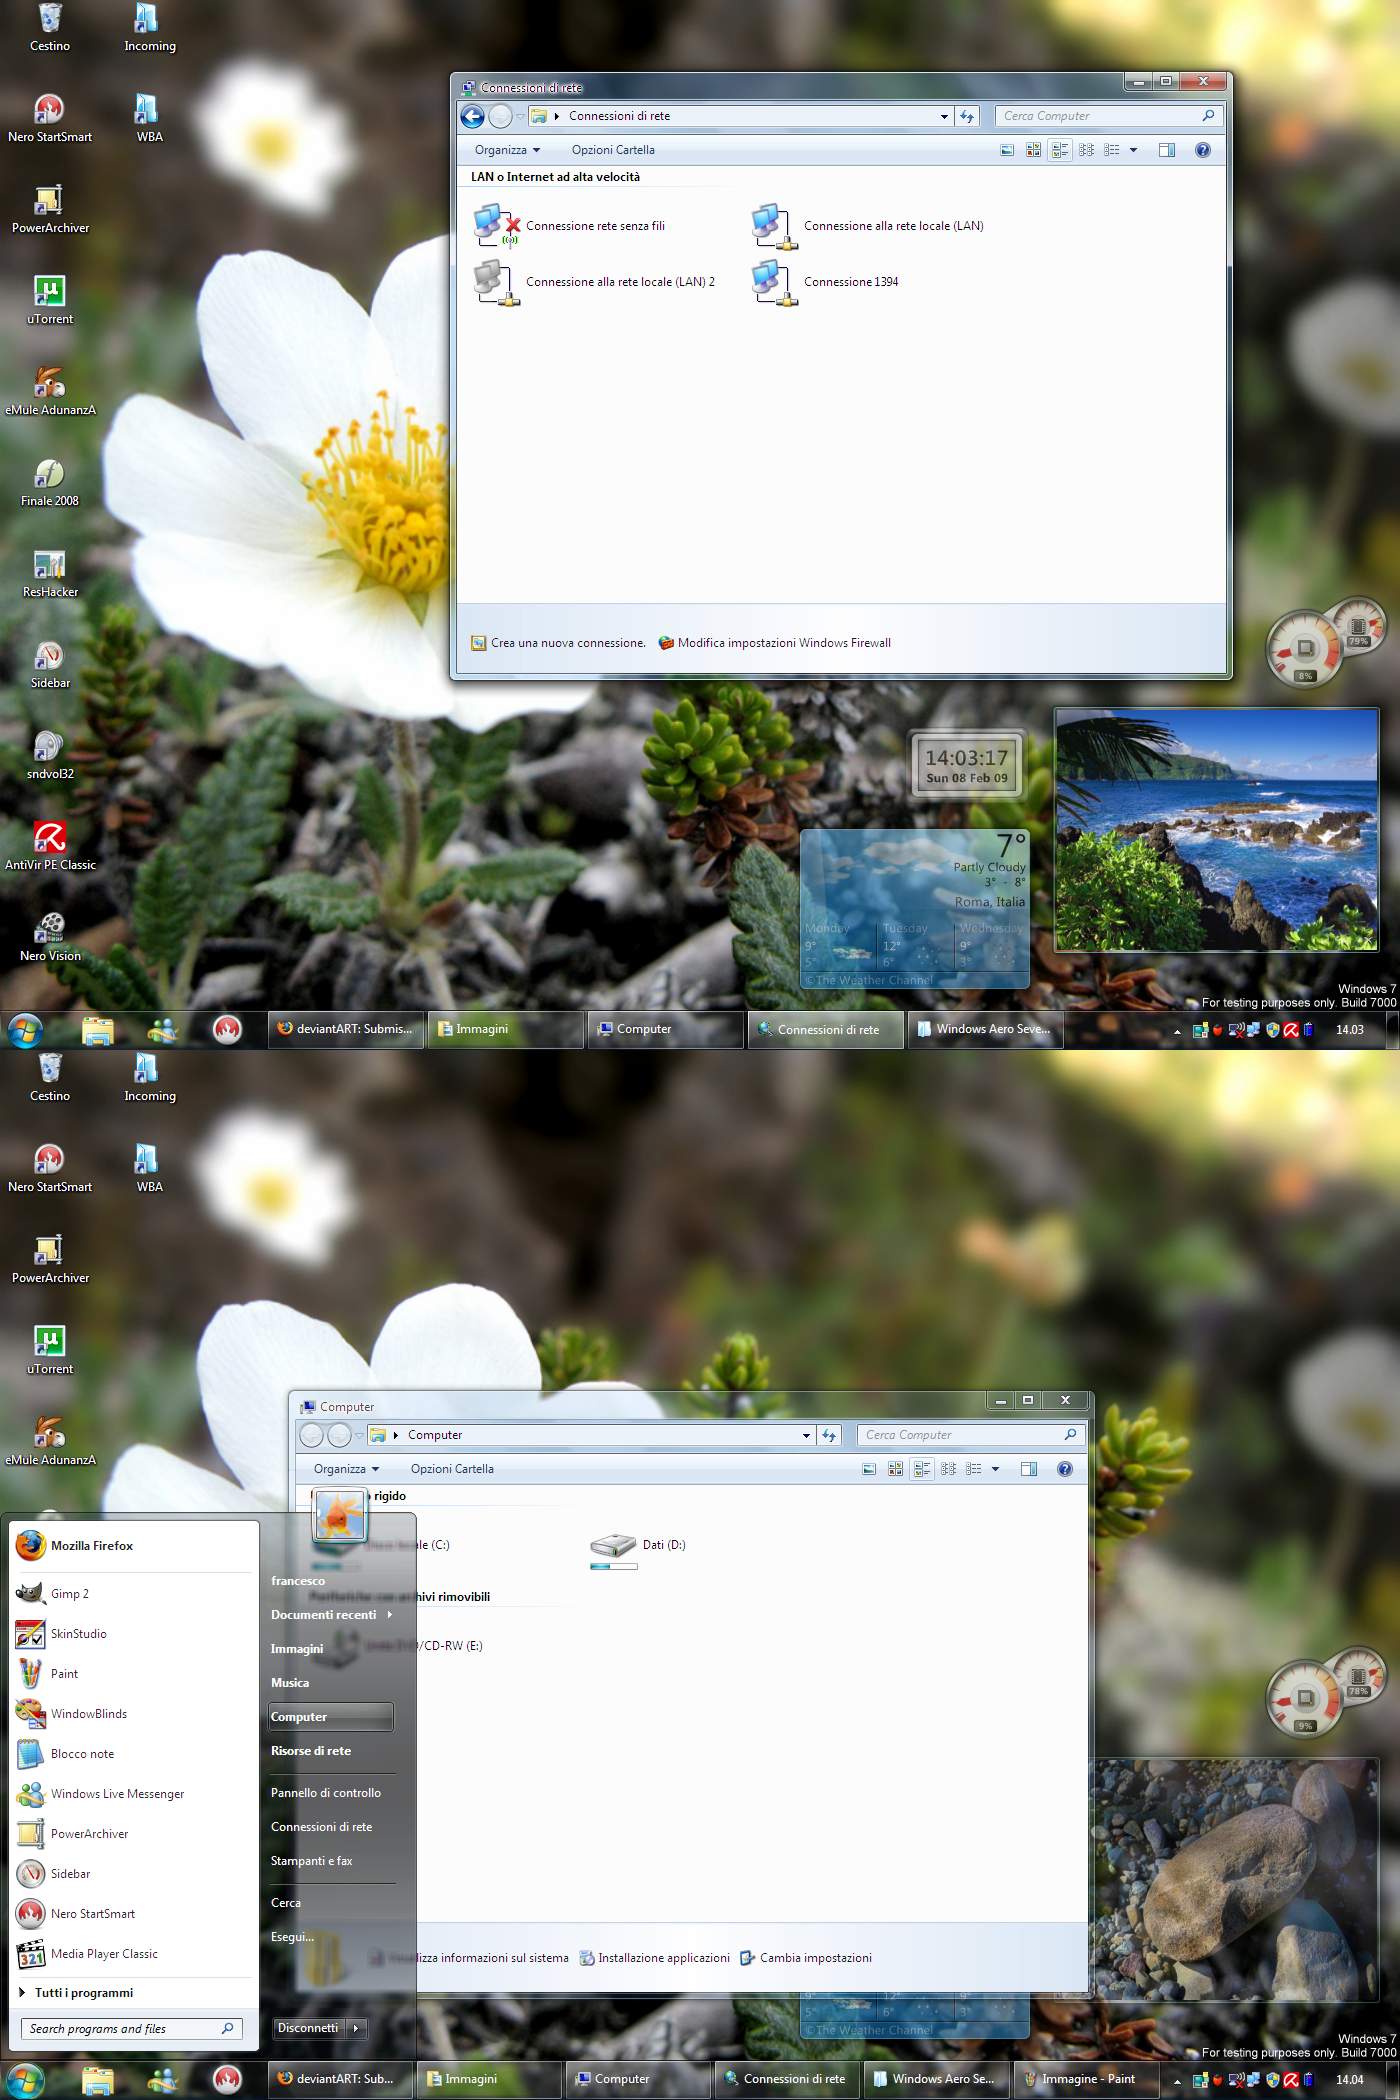
Task: Open Finale 2008 desktop shortcut
Action: (50, 483)
